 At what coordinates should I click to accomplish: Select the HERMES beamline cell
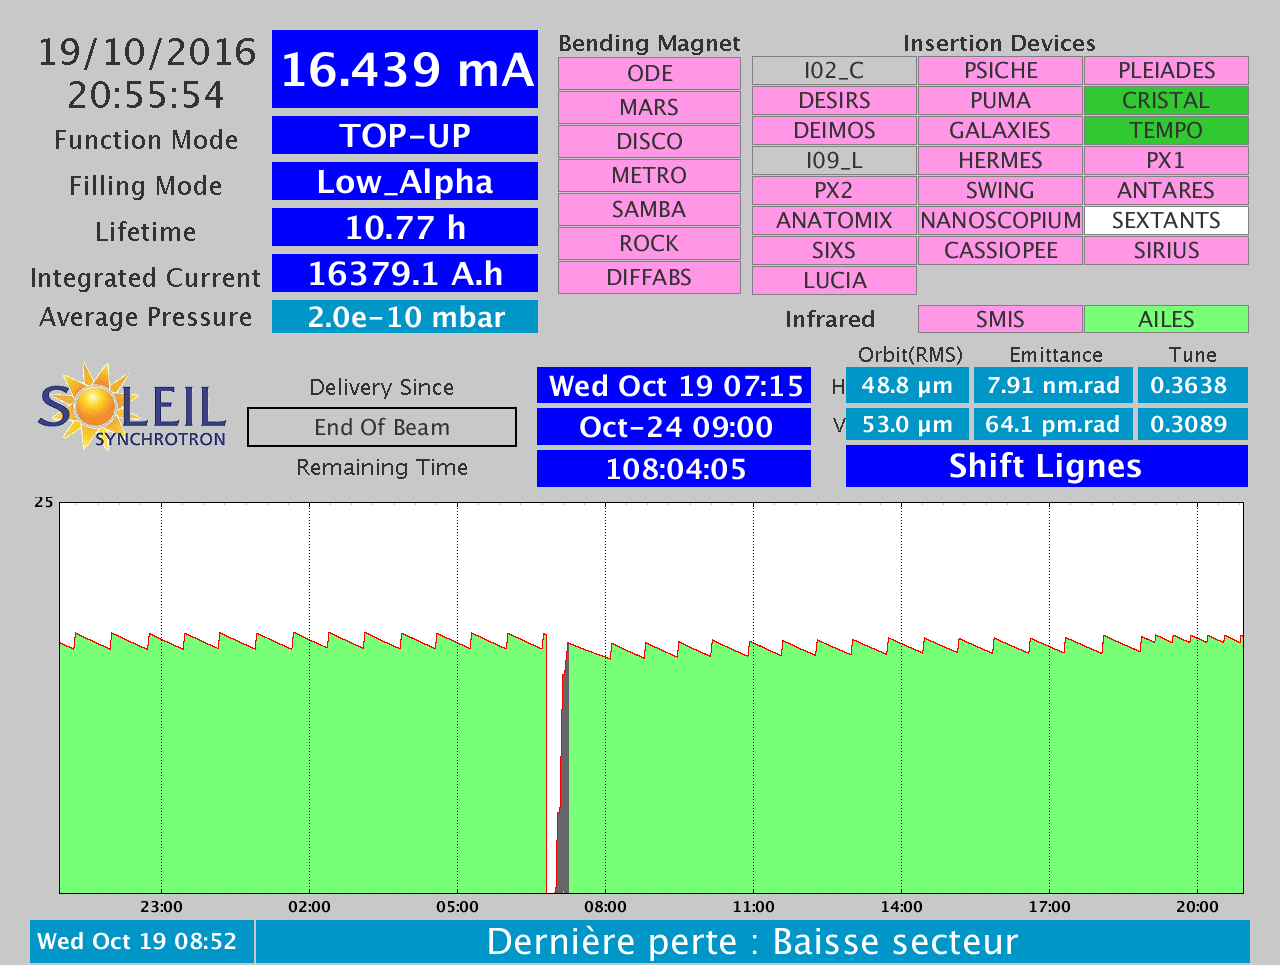click(x=1000, y=161)
